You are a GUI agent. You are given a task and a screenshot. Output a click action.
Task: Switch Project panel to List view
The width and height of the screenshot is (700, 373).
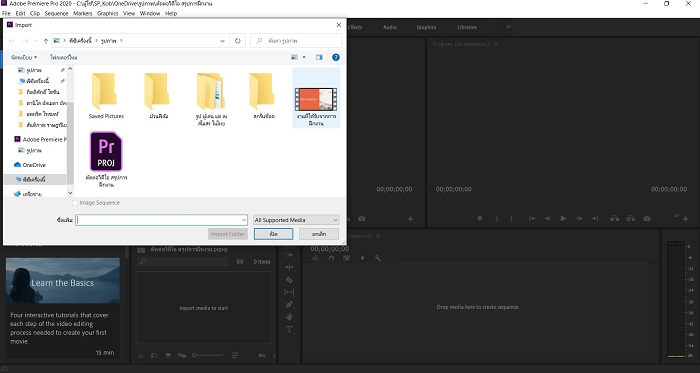coord(154,356)
